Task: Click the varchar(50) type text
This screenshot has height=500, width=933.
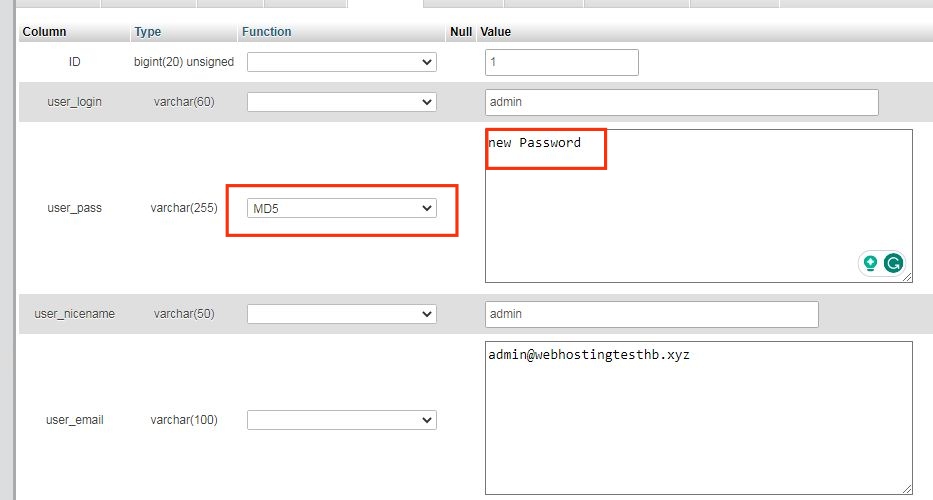Action: click(184, 314)
